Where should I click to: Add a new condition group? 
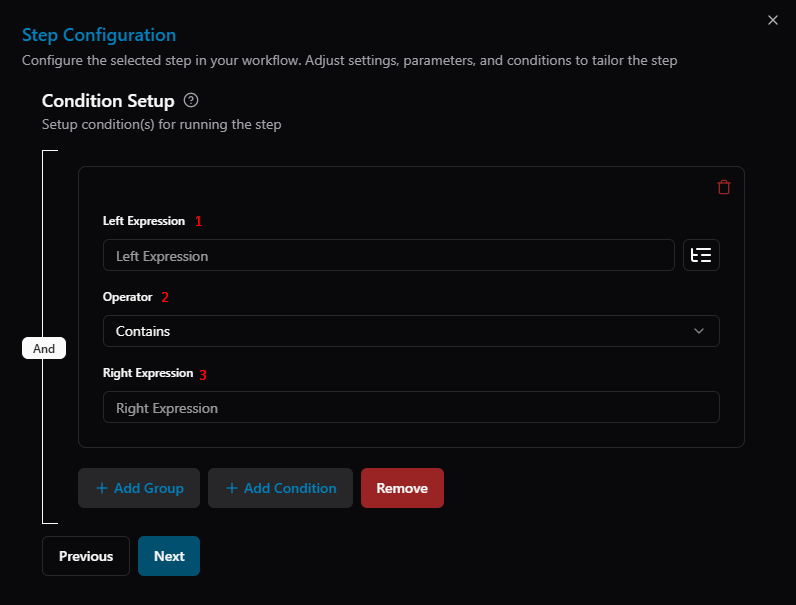pos(139,488)
